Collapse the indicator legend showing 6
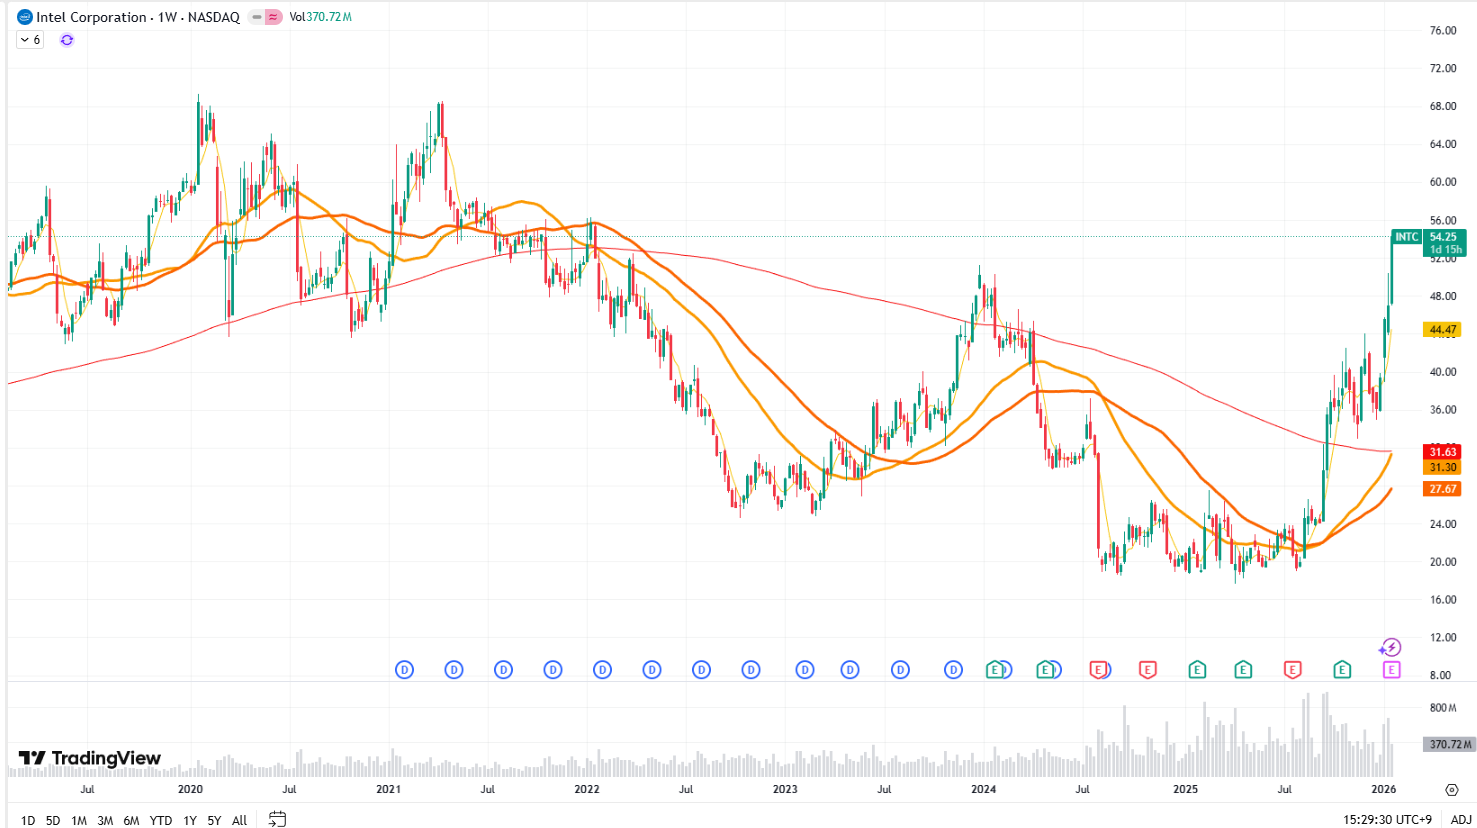 (x=30, y=40)
